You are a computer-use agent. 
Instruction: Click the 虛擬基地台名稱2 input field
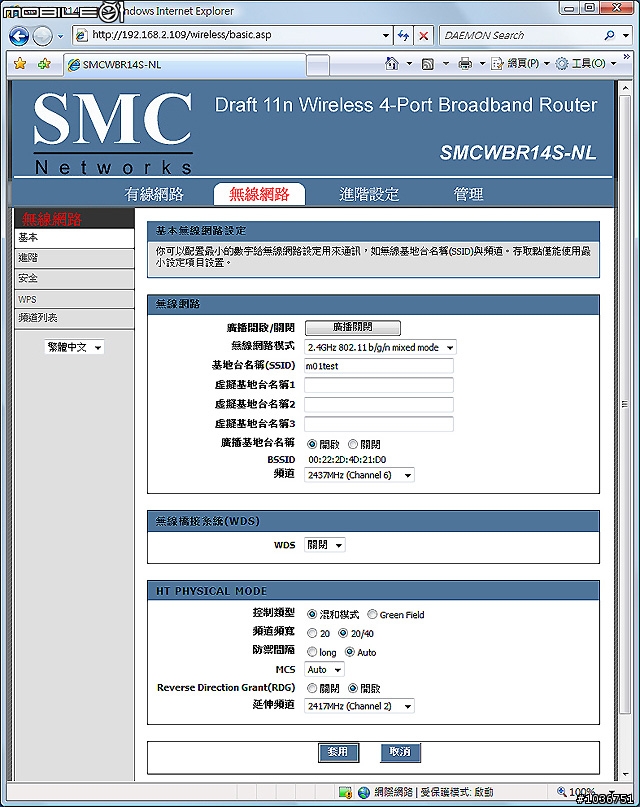coord(379,405)
